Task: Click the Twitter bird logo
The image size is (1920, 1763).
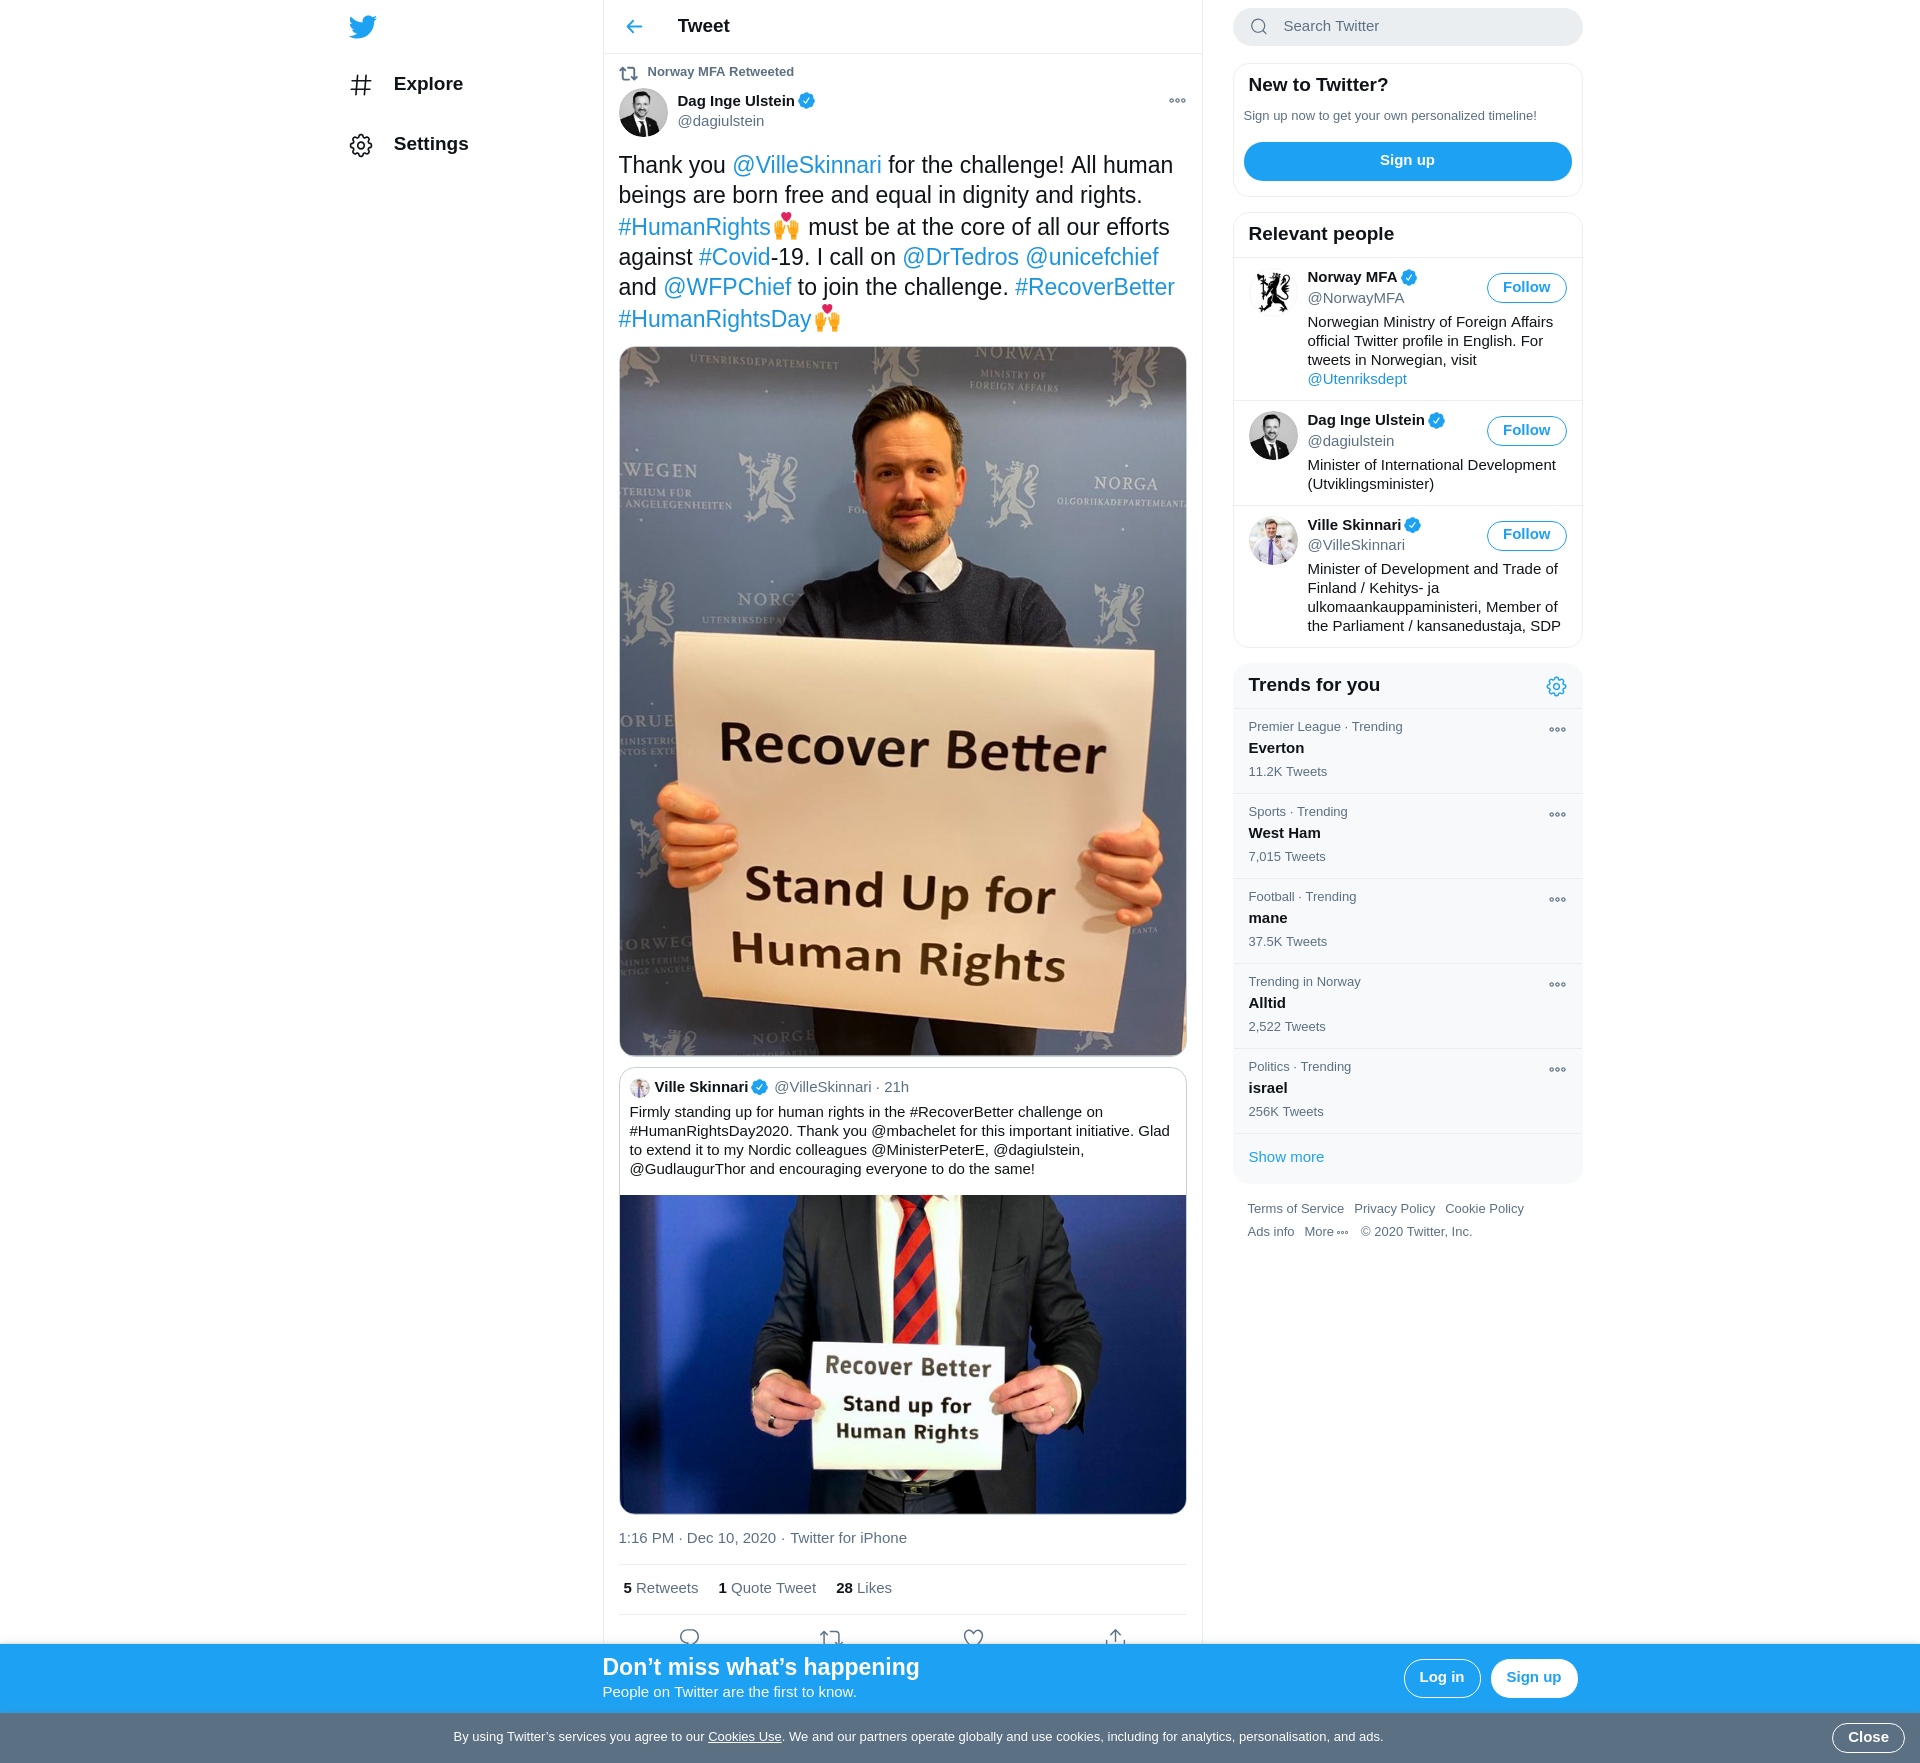Action: pyautogui.click(x=362, y=27)
